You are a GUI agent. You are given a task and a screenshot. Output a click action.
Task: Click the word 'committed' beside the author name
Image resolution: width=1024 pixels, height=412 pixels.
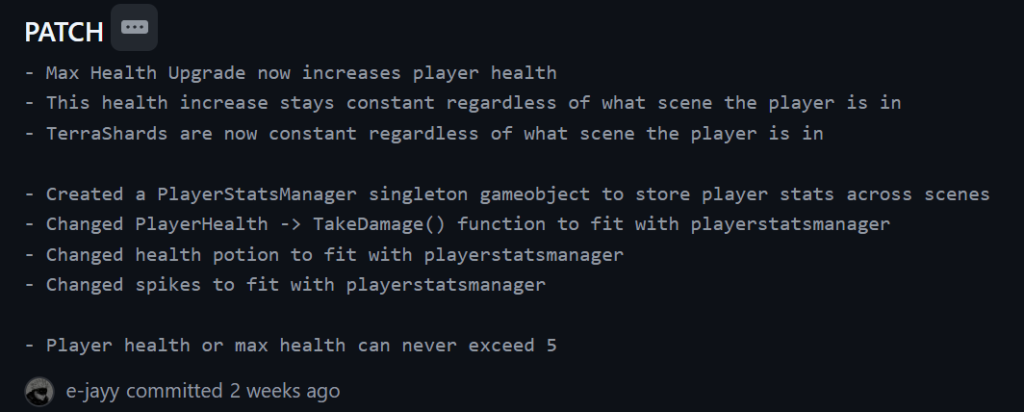pos(174,391)
